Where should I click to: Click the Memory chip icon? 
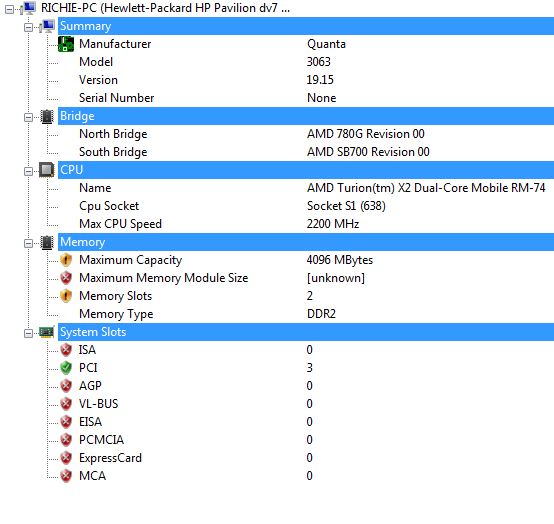47,242
